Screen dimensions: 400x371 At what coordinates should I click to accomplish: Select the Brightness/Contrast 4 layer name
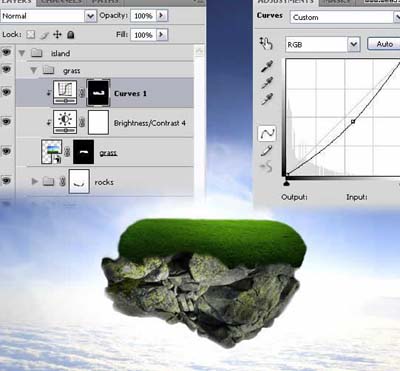click(x=150, y=123)
